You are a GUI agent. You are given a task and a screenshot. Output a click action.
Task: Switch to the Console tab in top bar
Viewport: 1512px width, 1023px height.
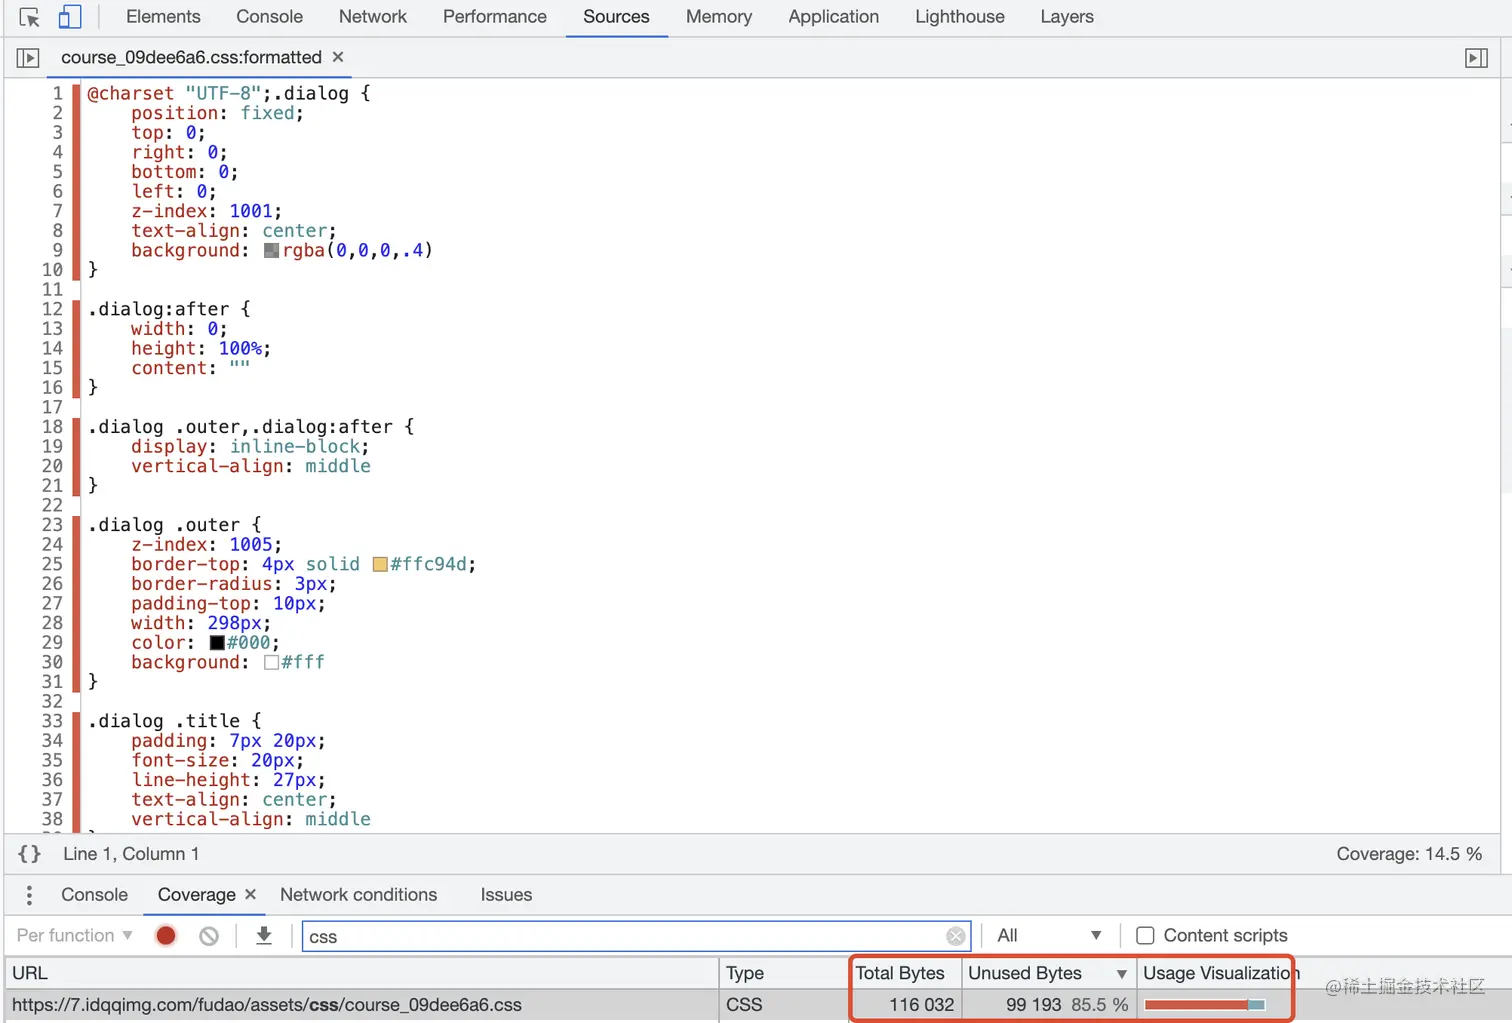tap(269, 17)
